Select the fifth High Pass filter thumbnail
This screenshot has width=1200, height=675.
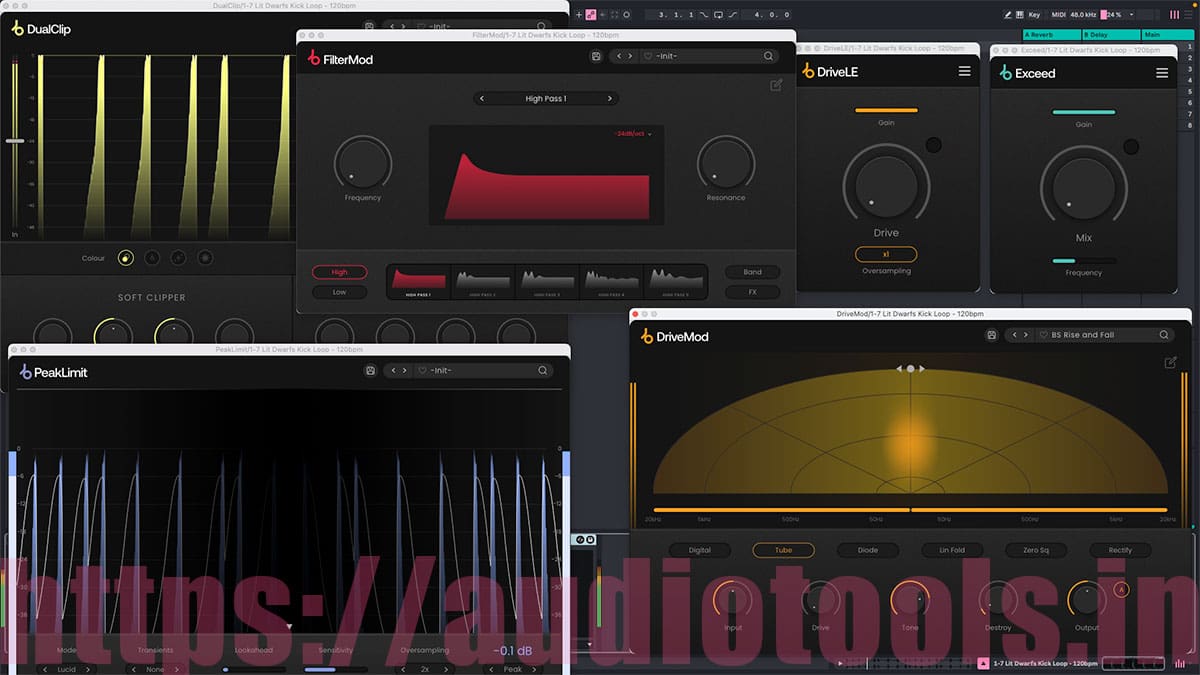674,282
